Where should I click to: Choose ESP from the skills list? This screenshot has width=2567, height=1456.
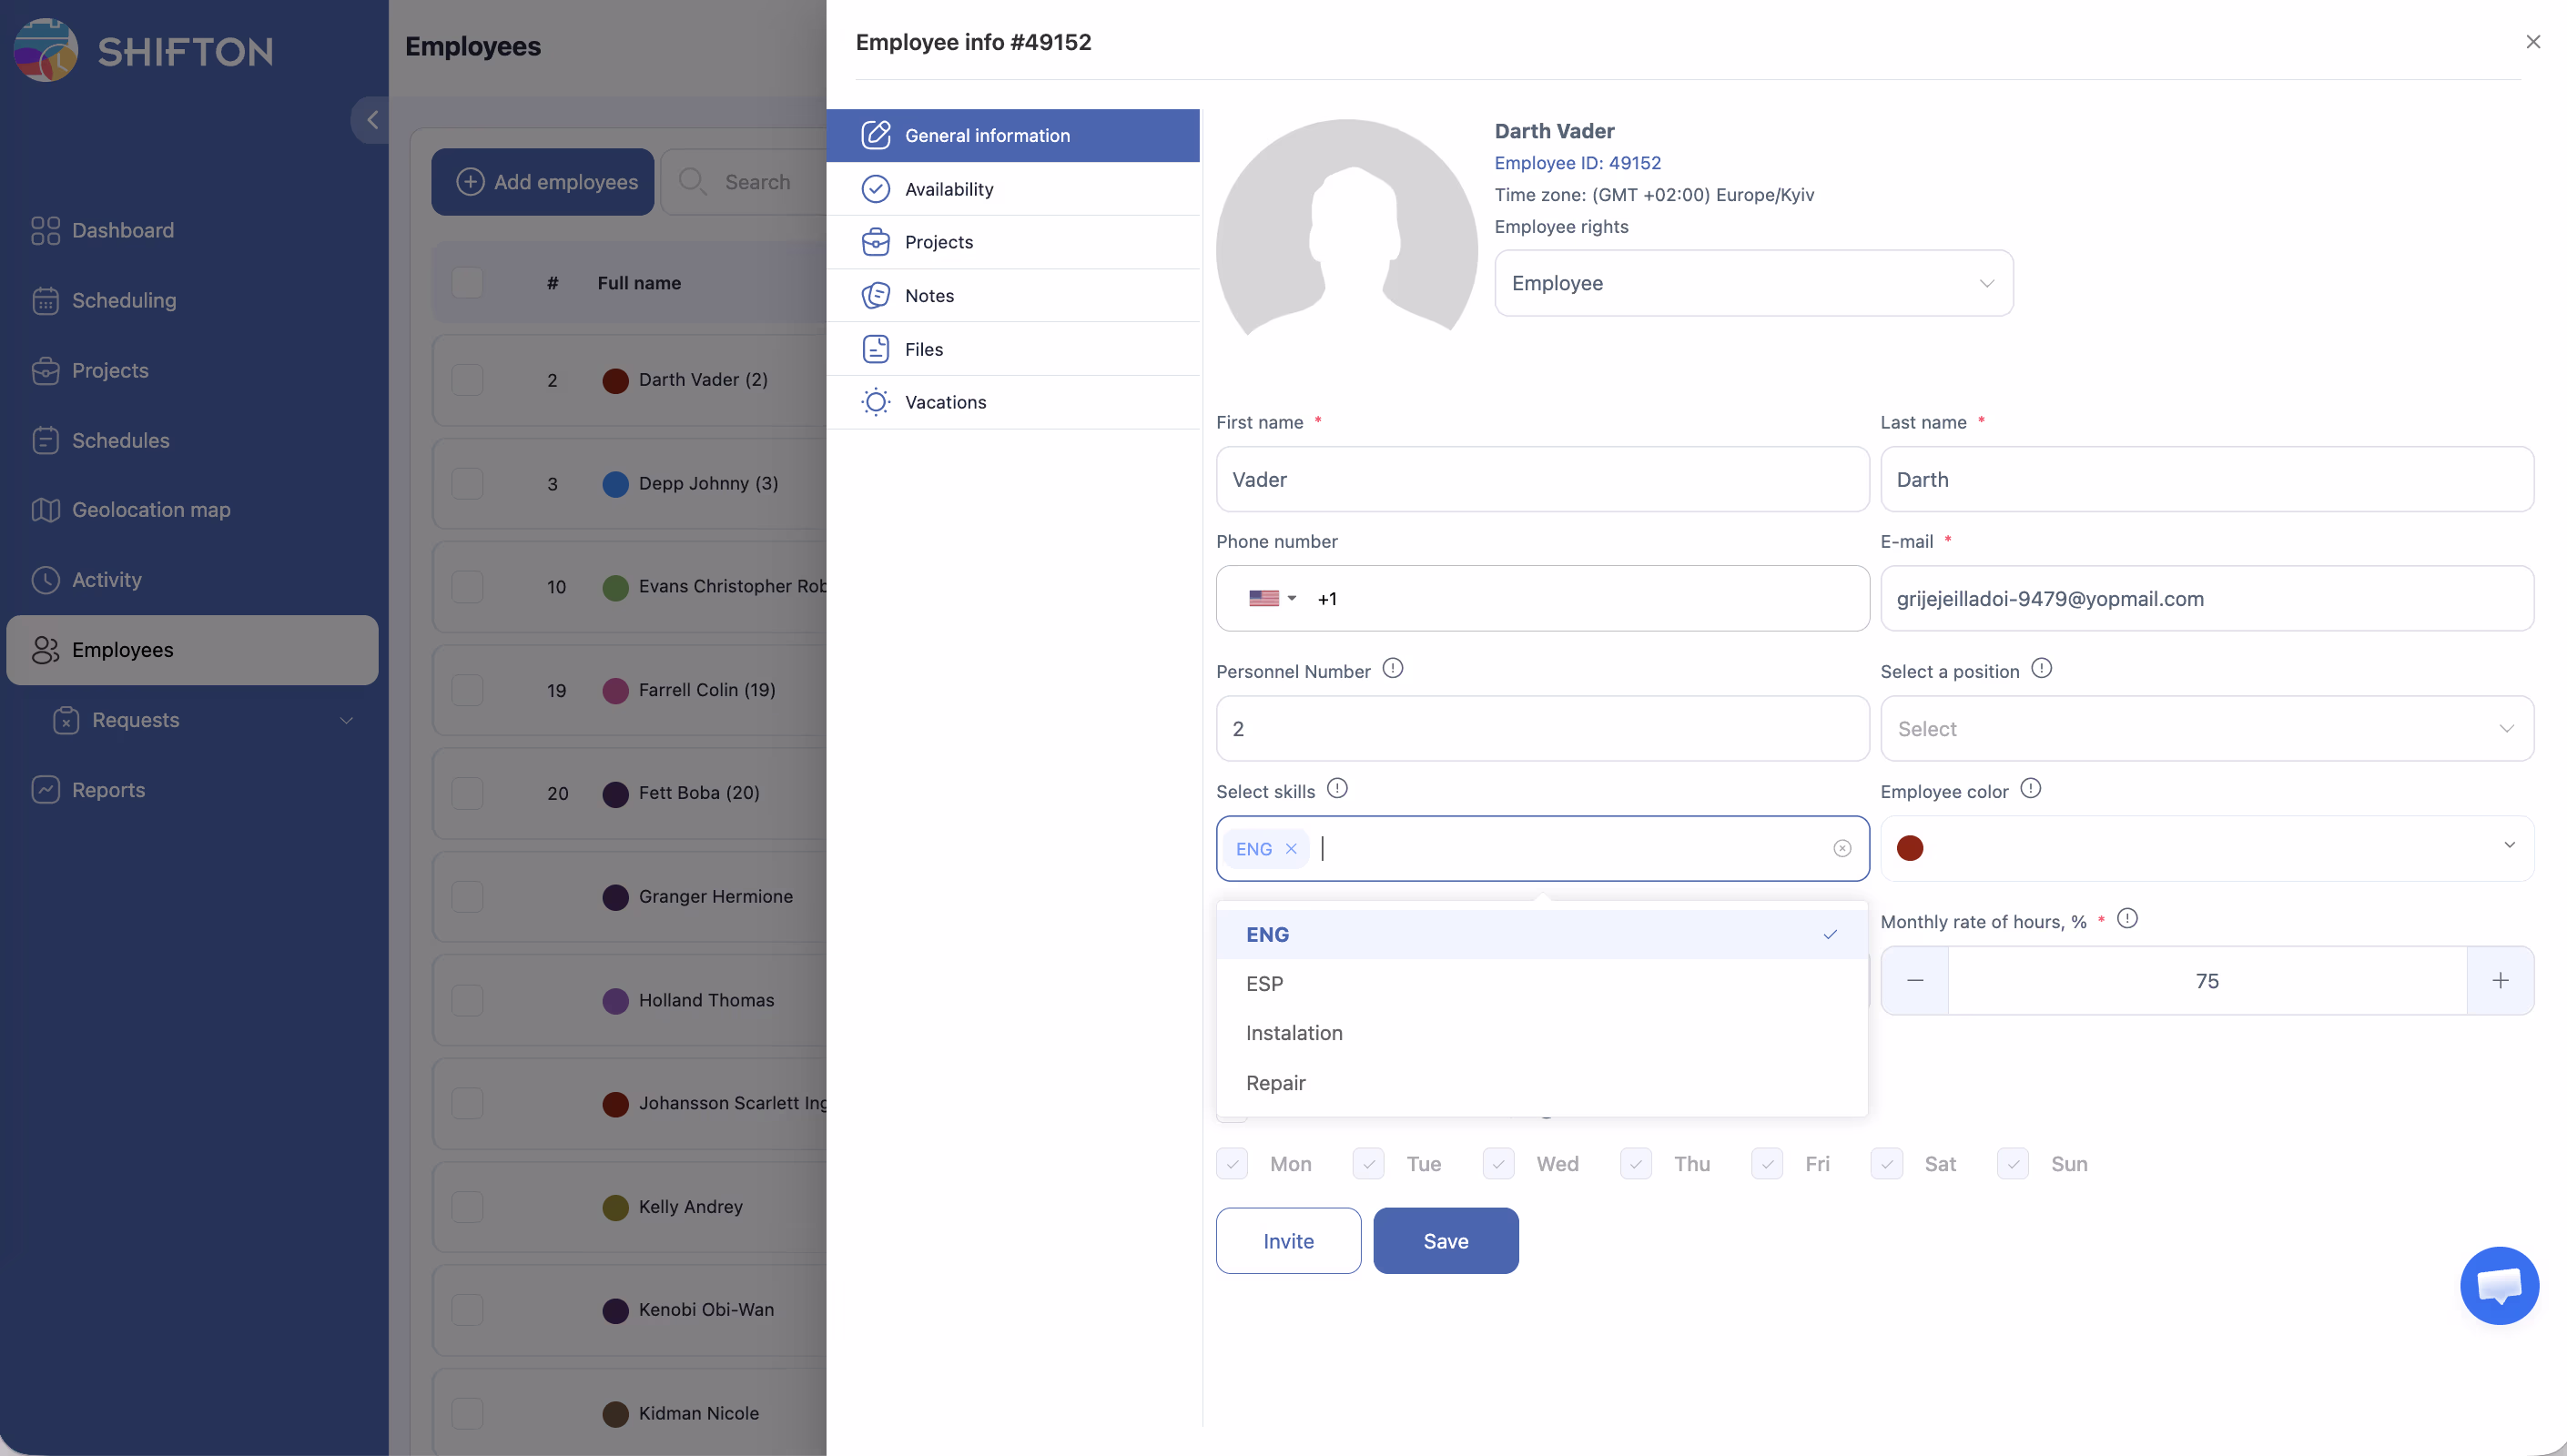[1264, 984]
